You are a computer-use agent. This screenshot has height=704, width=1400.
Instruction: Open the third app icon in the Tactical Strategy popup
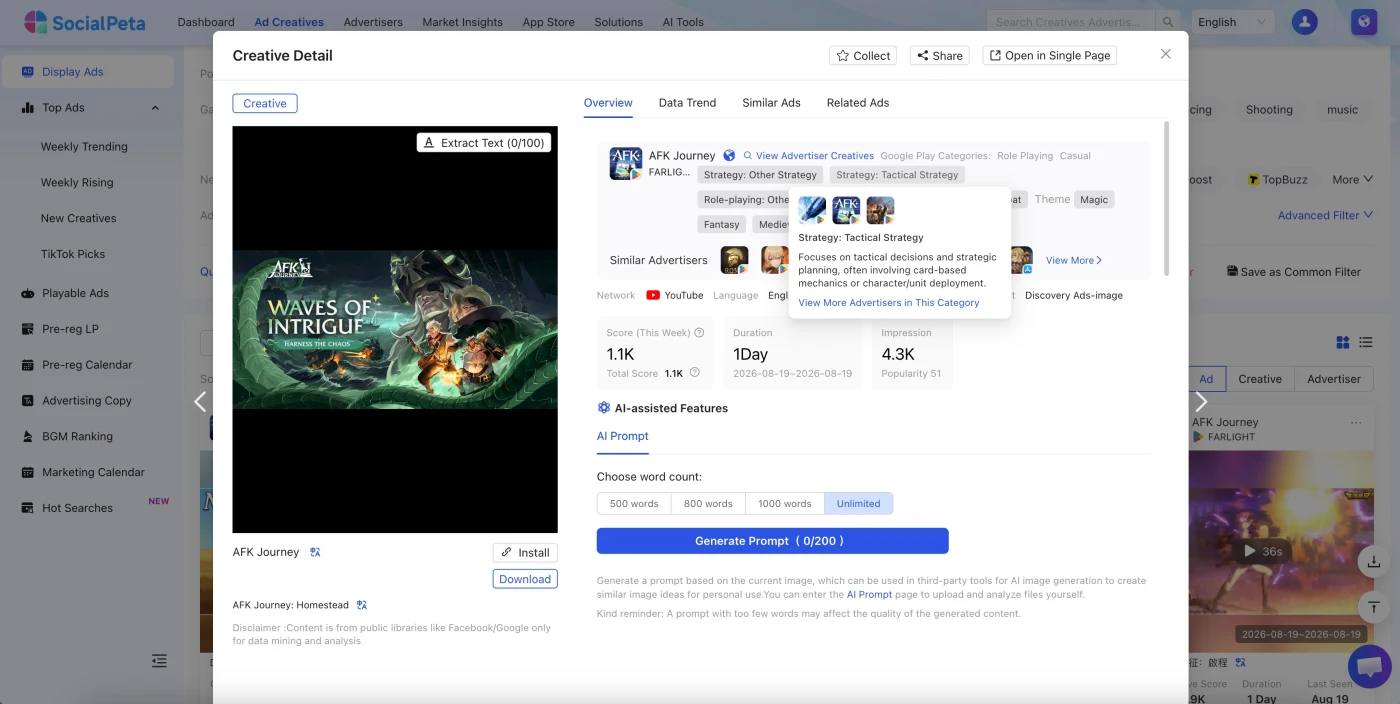pos(880,210)
